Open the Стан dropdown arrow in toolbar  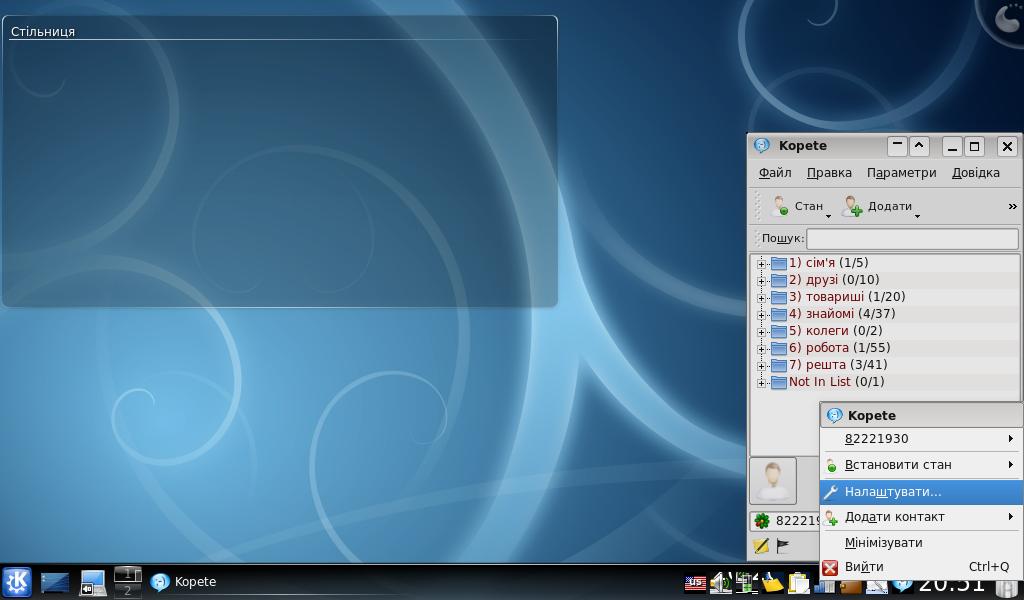click(x=828, y=216)
